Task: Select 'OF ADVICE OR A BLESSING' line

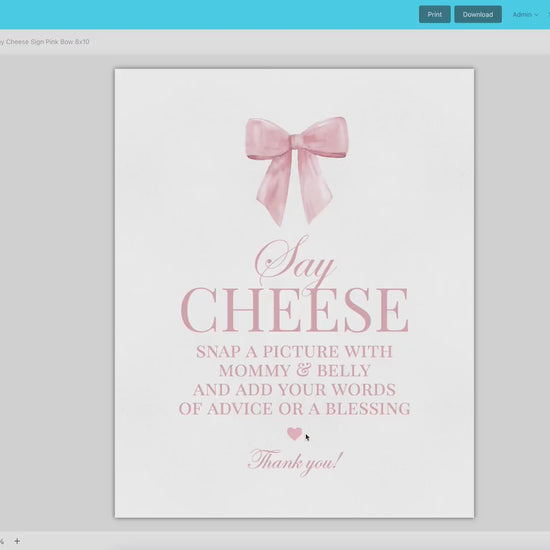Action: (295, 409)
